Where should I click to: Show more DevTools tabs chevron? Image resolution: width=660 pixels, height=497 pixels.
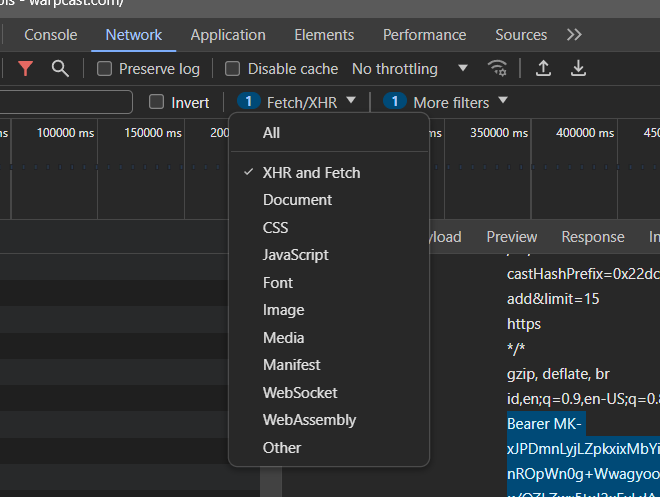point(574,35)
